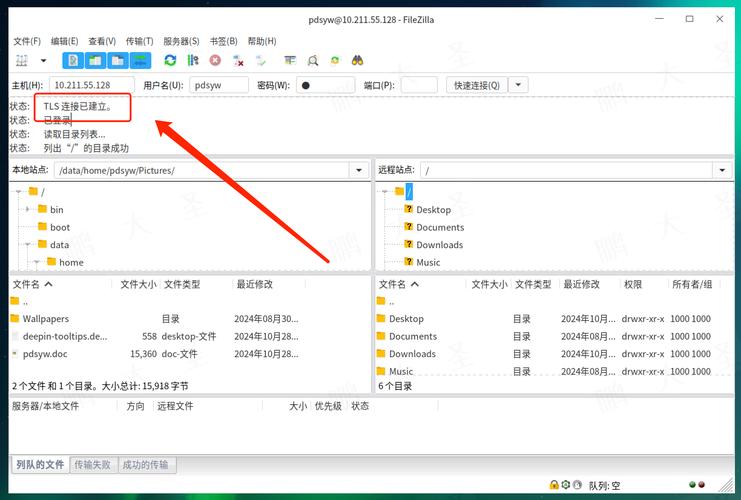This screenshot has width=741, height=500.
Task: Click the padlock encryption status icon
Action: tap(554, 485)
